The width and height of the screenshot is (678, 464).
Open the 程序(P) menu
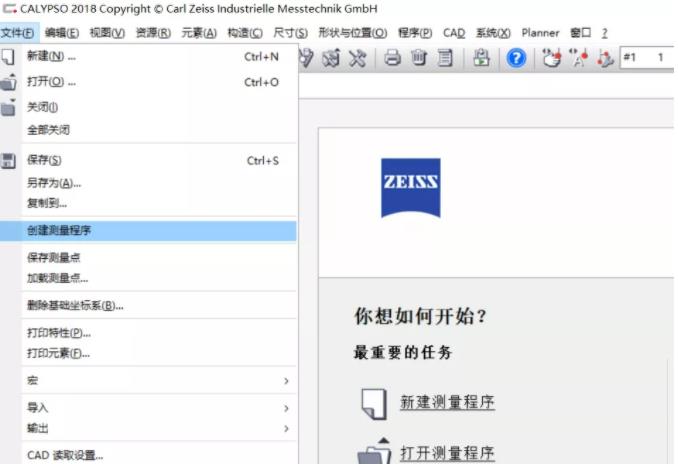pos(415,33)
